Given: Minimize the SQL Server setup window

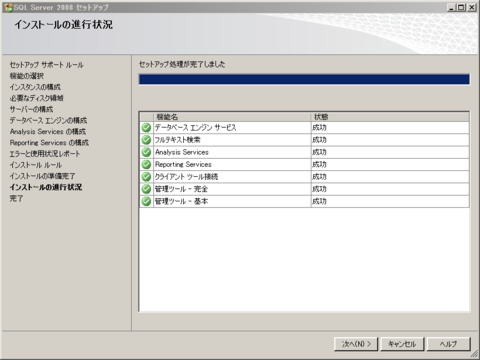Looking at the screenshot, I should [x=452, y=7].
